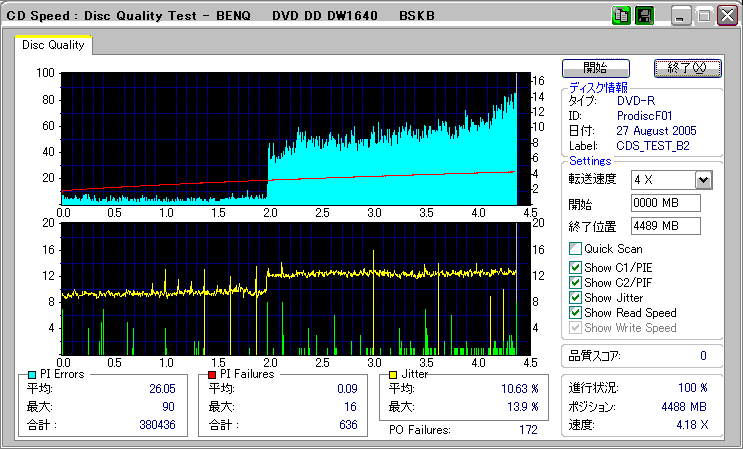This screenshot has height=449, width=743.
Task: Open the 4 X transfer speed dropdown
Action: pyautogui.click(x=704, y=180)
